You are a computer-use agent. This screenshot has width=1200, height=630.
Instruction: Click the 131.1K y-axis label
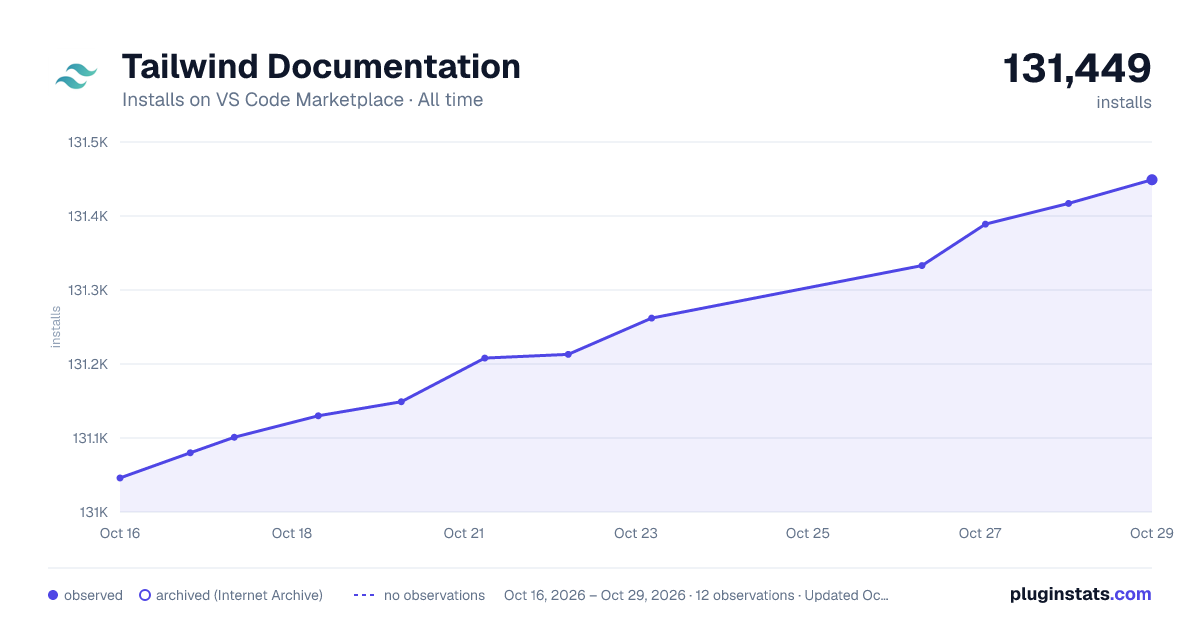89,438
